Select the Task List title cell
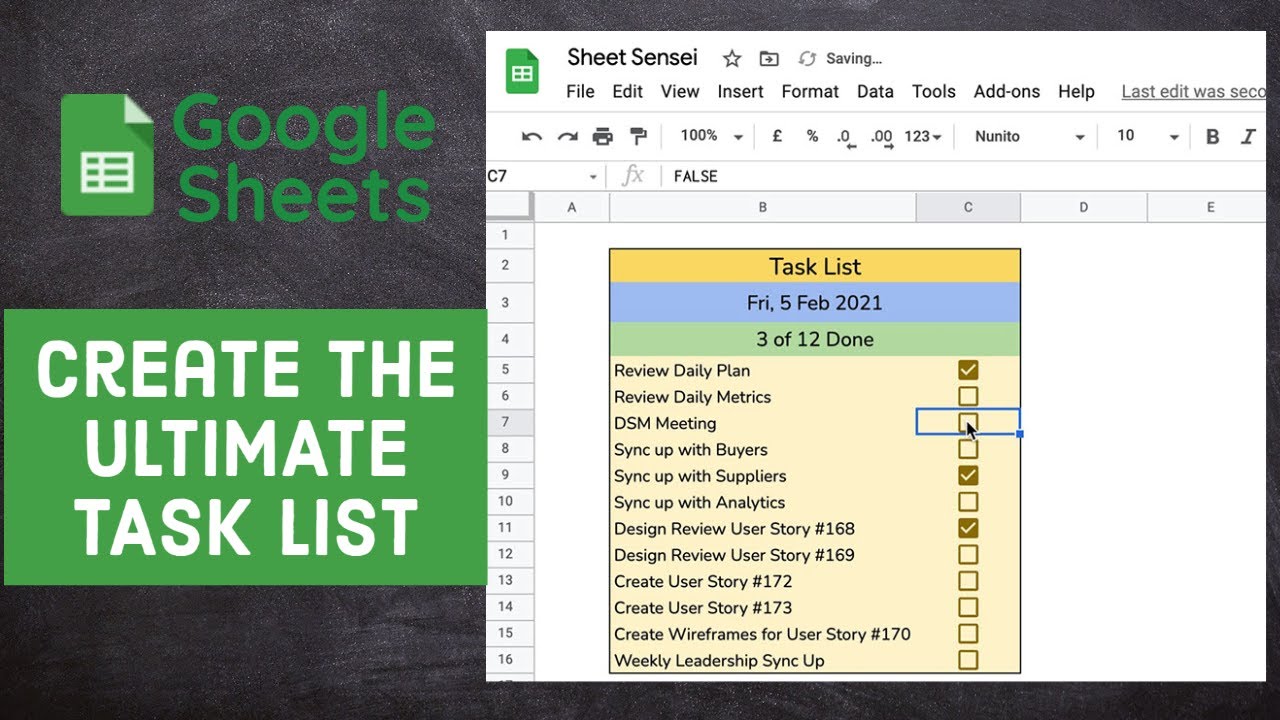1280x720 pixels. click(x=815, y=266)
